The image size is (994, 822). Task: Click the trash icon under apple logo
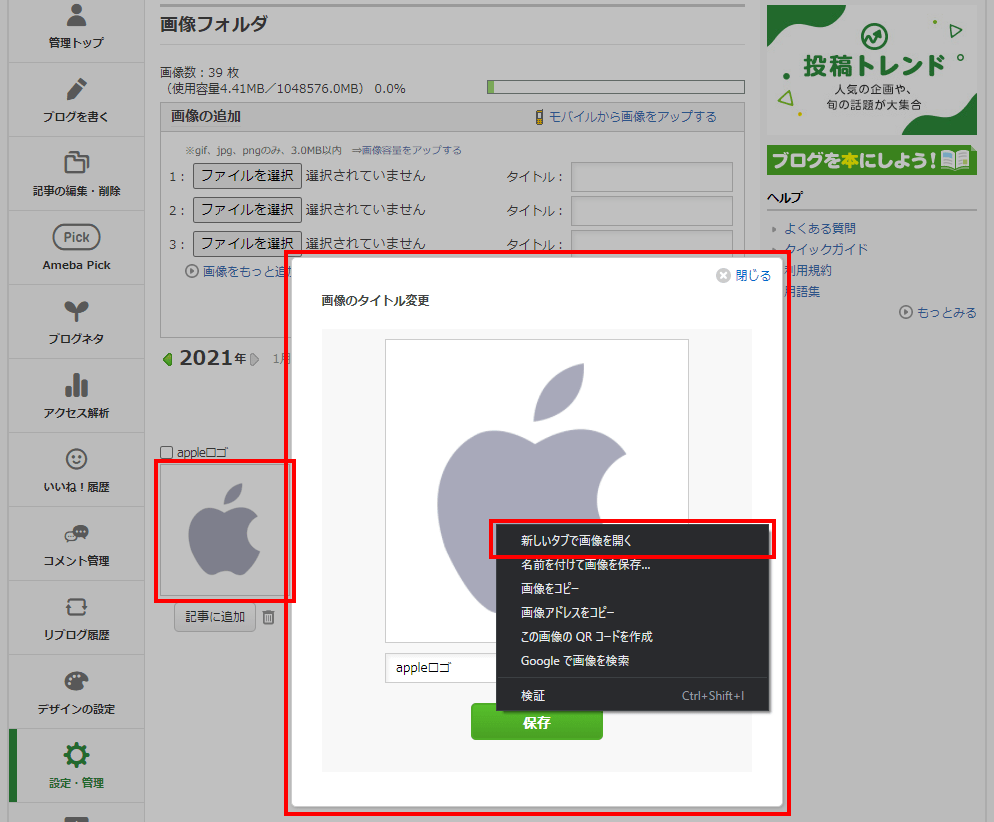268,617
